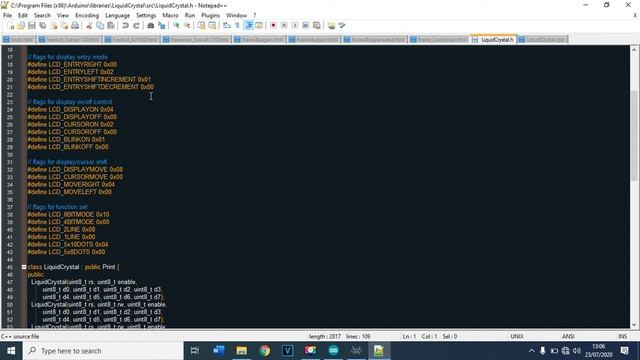The width and height of the screenshot is (640, 360).
Task: Click "length : 2817" status bar entry
Action: pyautogui.click(x=325, y=336)
